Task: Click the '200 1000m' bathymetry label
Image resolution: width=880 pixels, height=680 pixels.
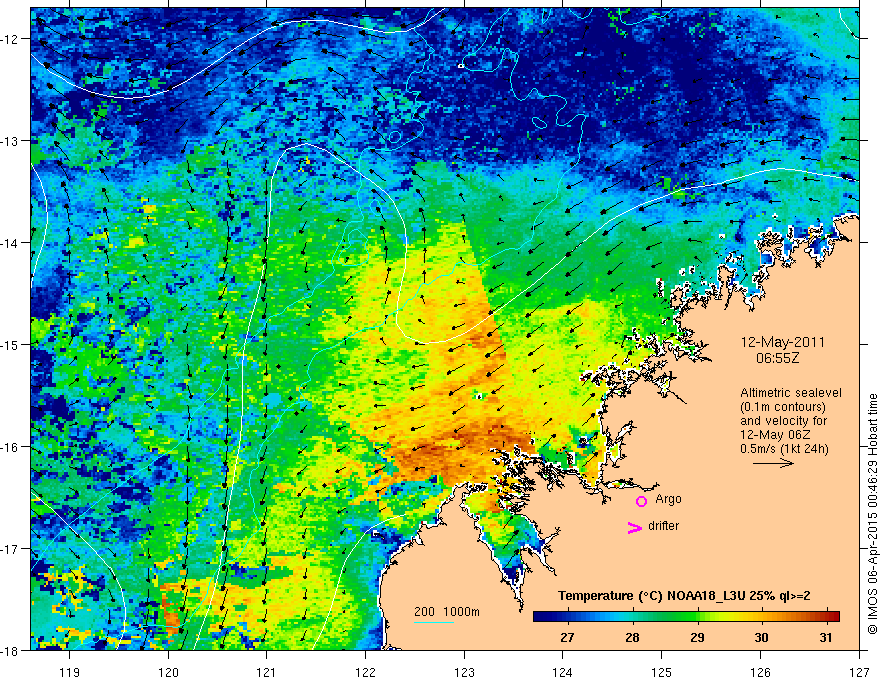Action: (447, 612)
